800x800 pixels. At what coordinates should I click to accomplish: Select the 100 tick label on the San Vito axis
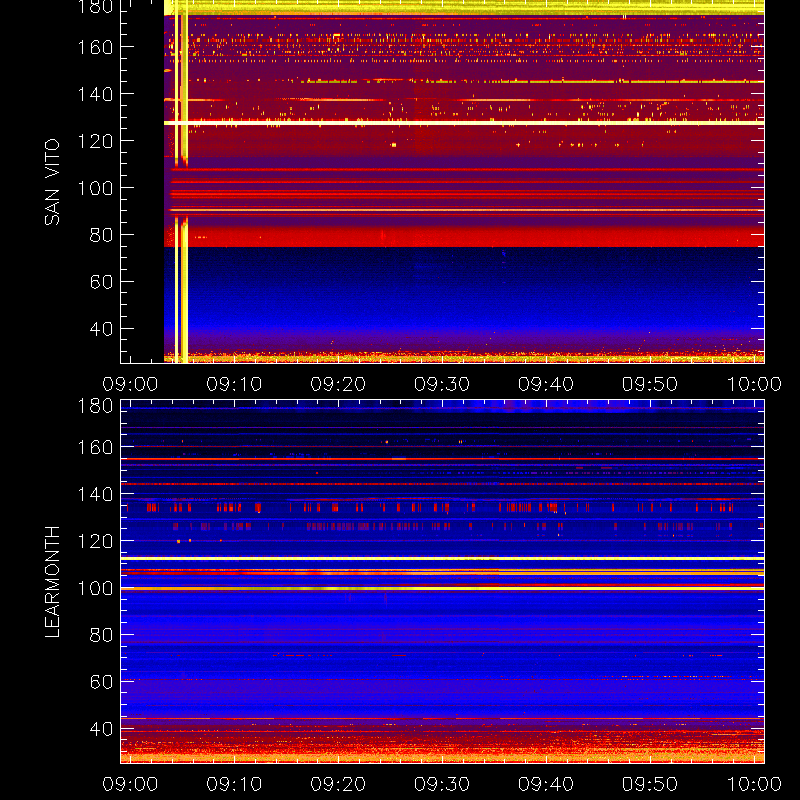pos(95,188)
